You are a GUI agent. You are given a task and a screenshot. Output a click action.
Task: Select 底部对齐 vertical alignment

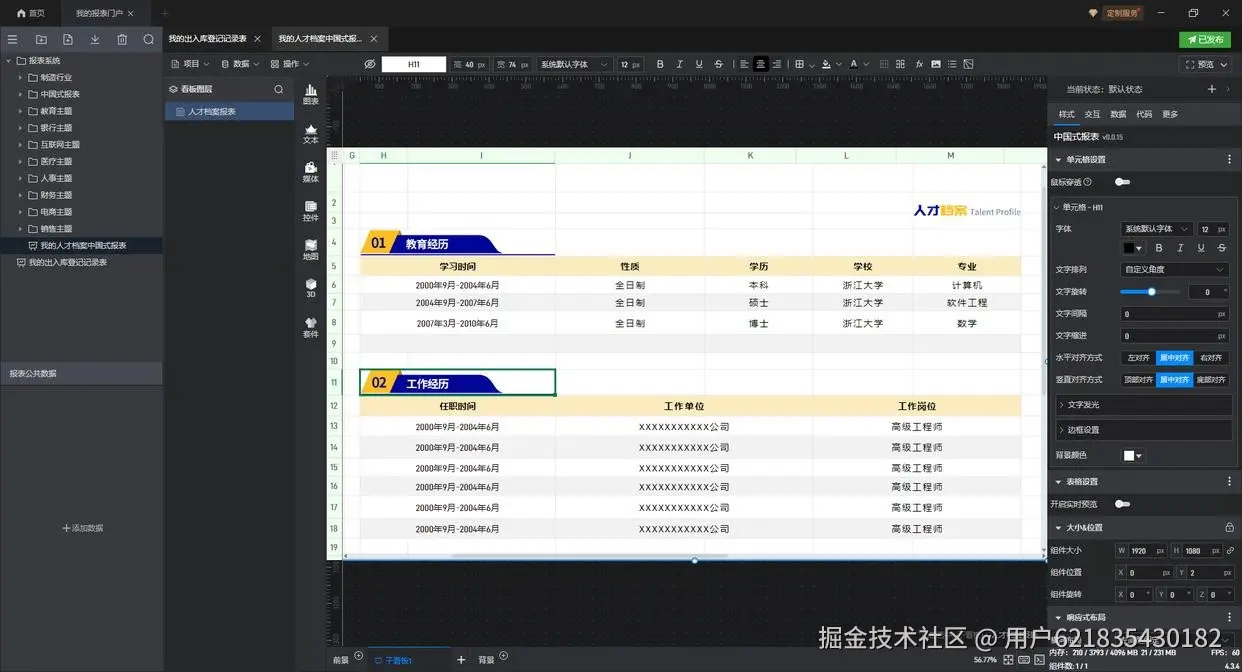[x=1211, y=380]
